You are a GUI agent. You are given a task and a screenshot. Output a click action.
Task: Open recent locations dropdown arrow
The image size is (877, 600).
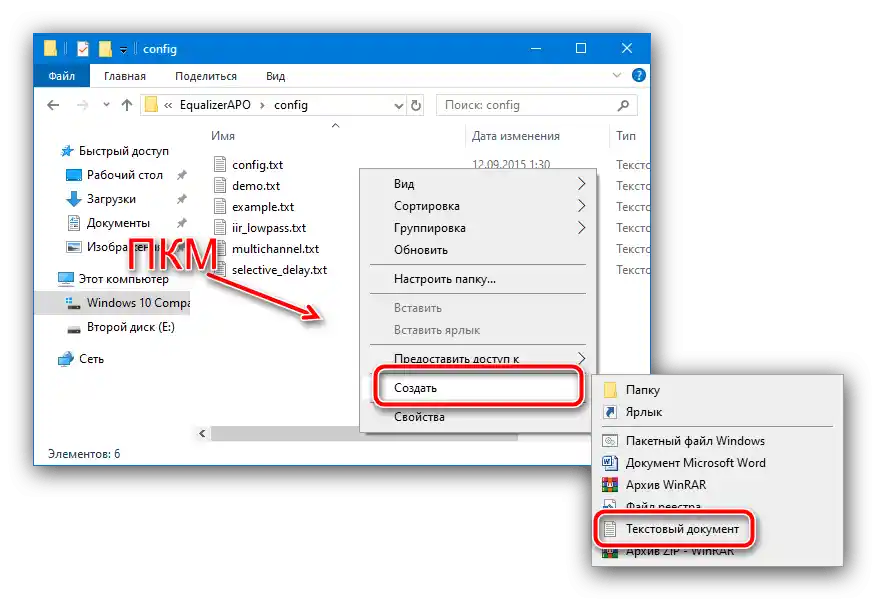[106, 105]
